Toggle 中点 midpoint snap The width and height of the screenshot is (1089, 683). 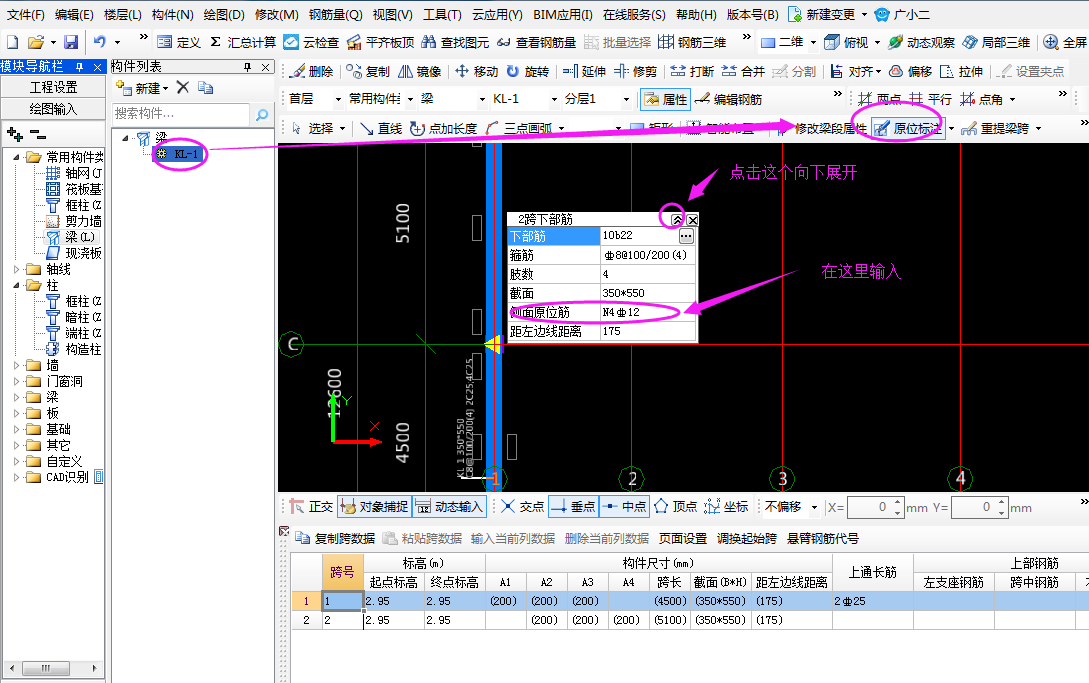(624, 507)
